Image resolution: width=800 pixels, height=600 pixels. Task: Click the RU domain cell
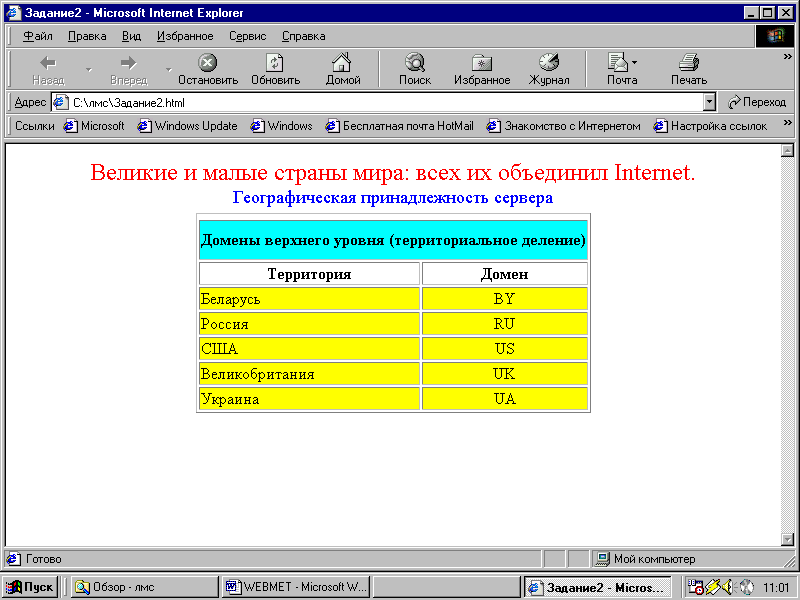click(505, 323)
